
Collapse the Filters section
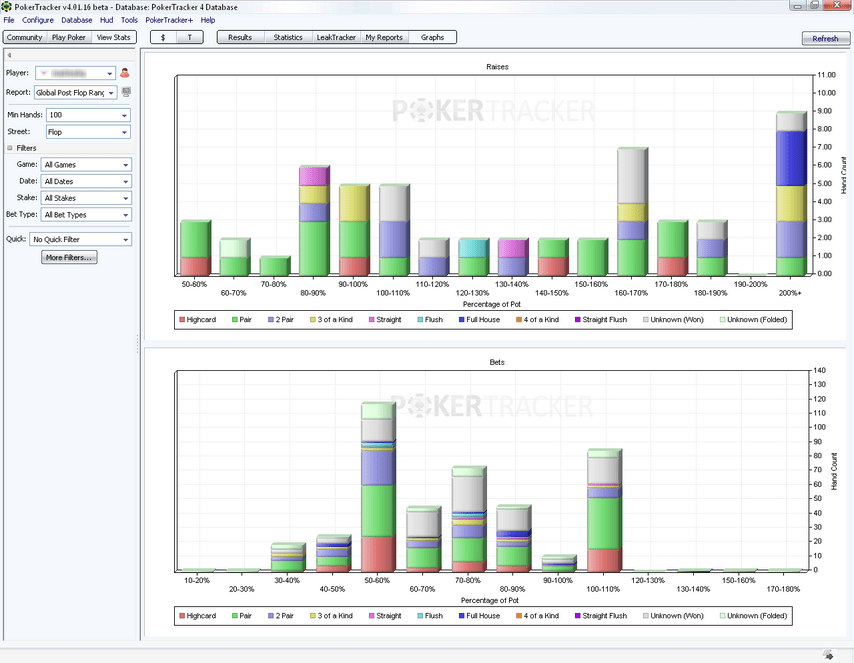click(10, 148)
